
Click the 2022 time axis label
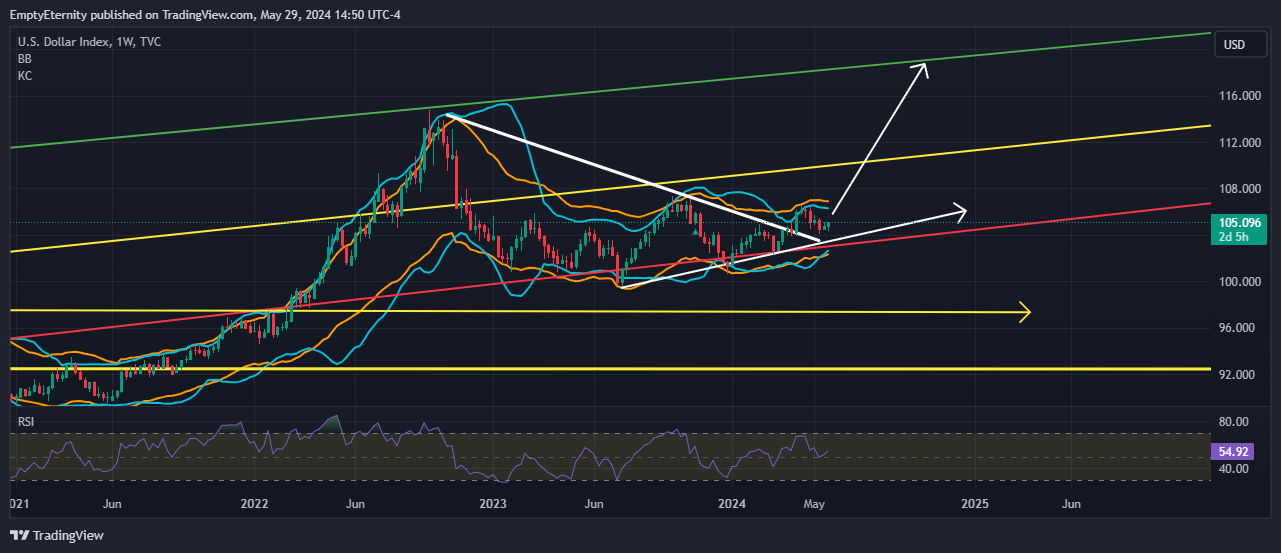pyautogui.click(x=252, y=505)
